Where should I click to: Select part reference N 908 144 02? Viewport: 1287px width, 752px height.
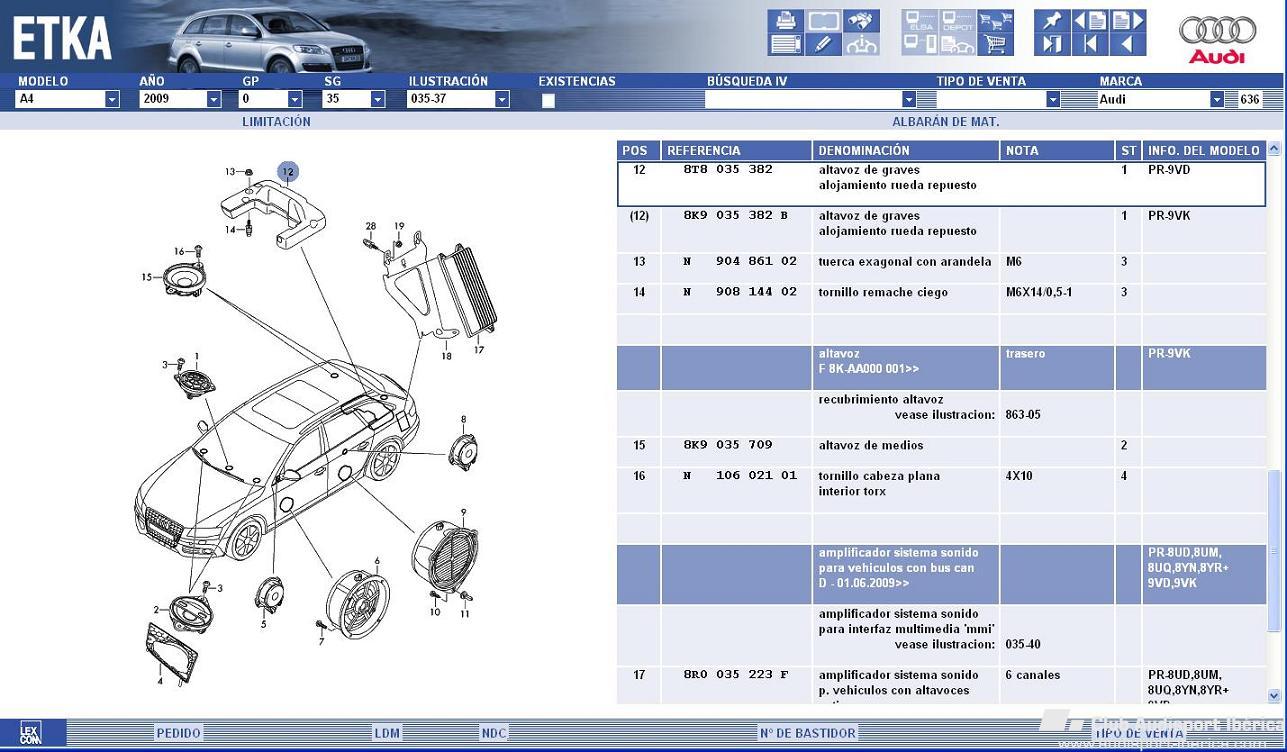(740, 293)
